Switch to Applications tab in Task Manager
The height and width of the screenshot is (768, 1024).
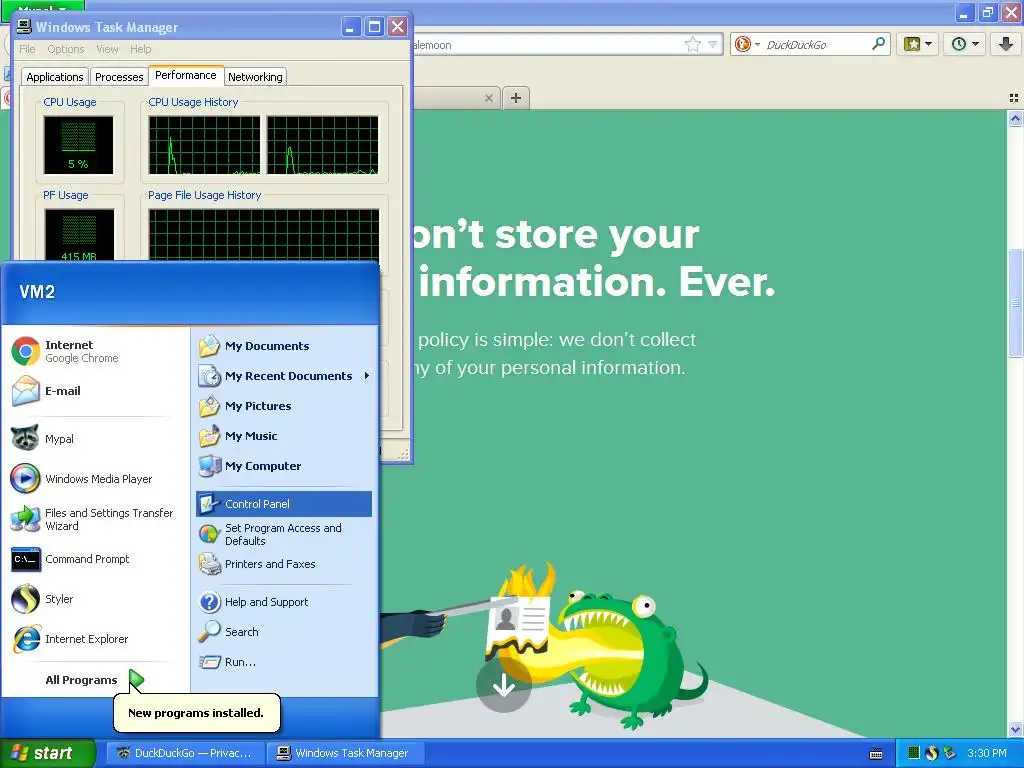[55, 77]
